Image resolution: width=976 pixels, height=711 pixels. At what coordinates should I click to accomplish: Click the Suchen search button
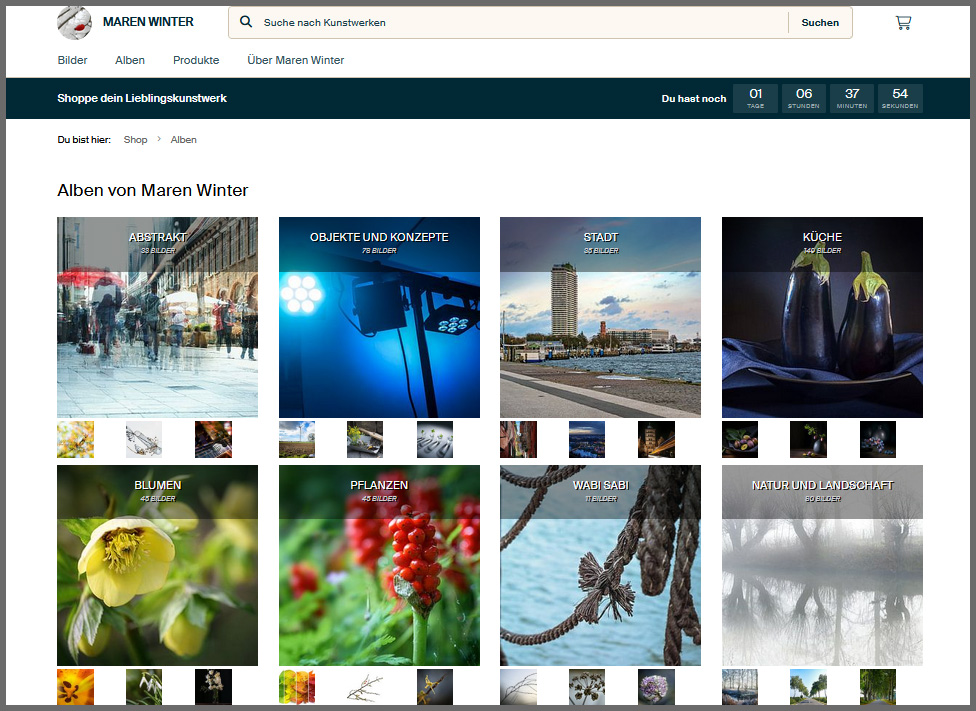(820, 22)
